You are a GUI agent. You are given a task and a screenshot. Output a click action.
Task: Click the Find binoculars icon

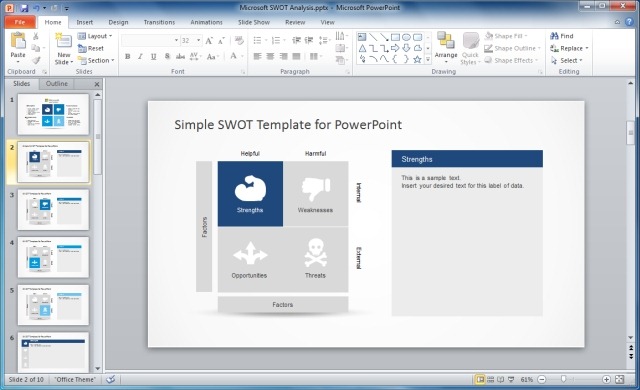click(x=554, y=36)
